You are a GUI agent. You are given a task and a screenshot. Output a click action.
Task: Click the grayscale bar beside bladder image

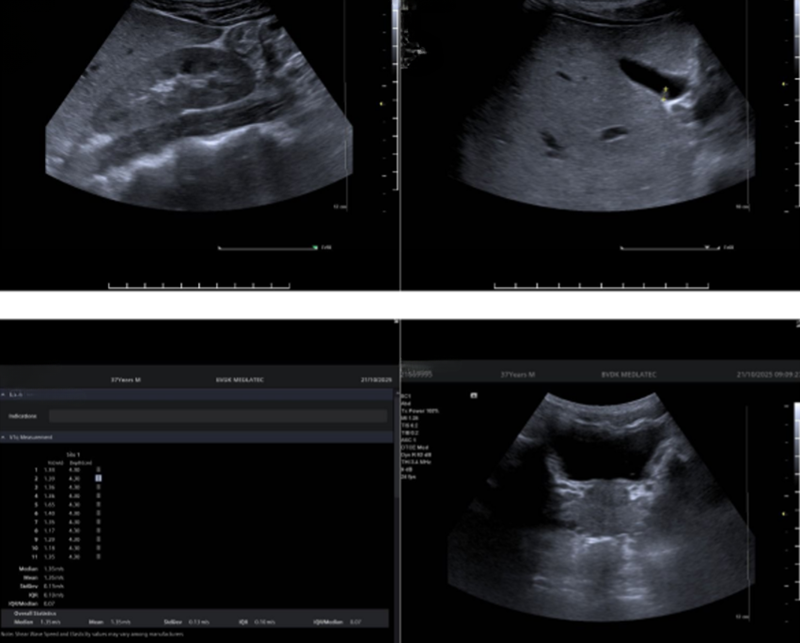(x=795, y=470)
